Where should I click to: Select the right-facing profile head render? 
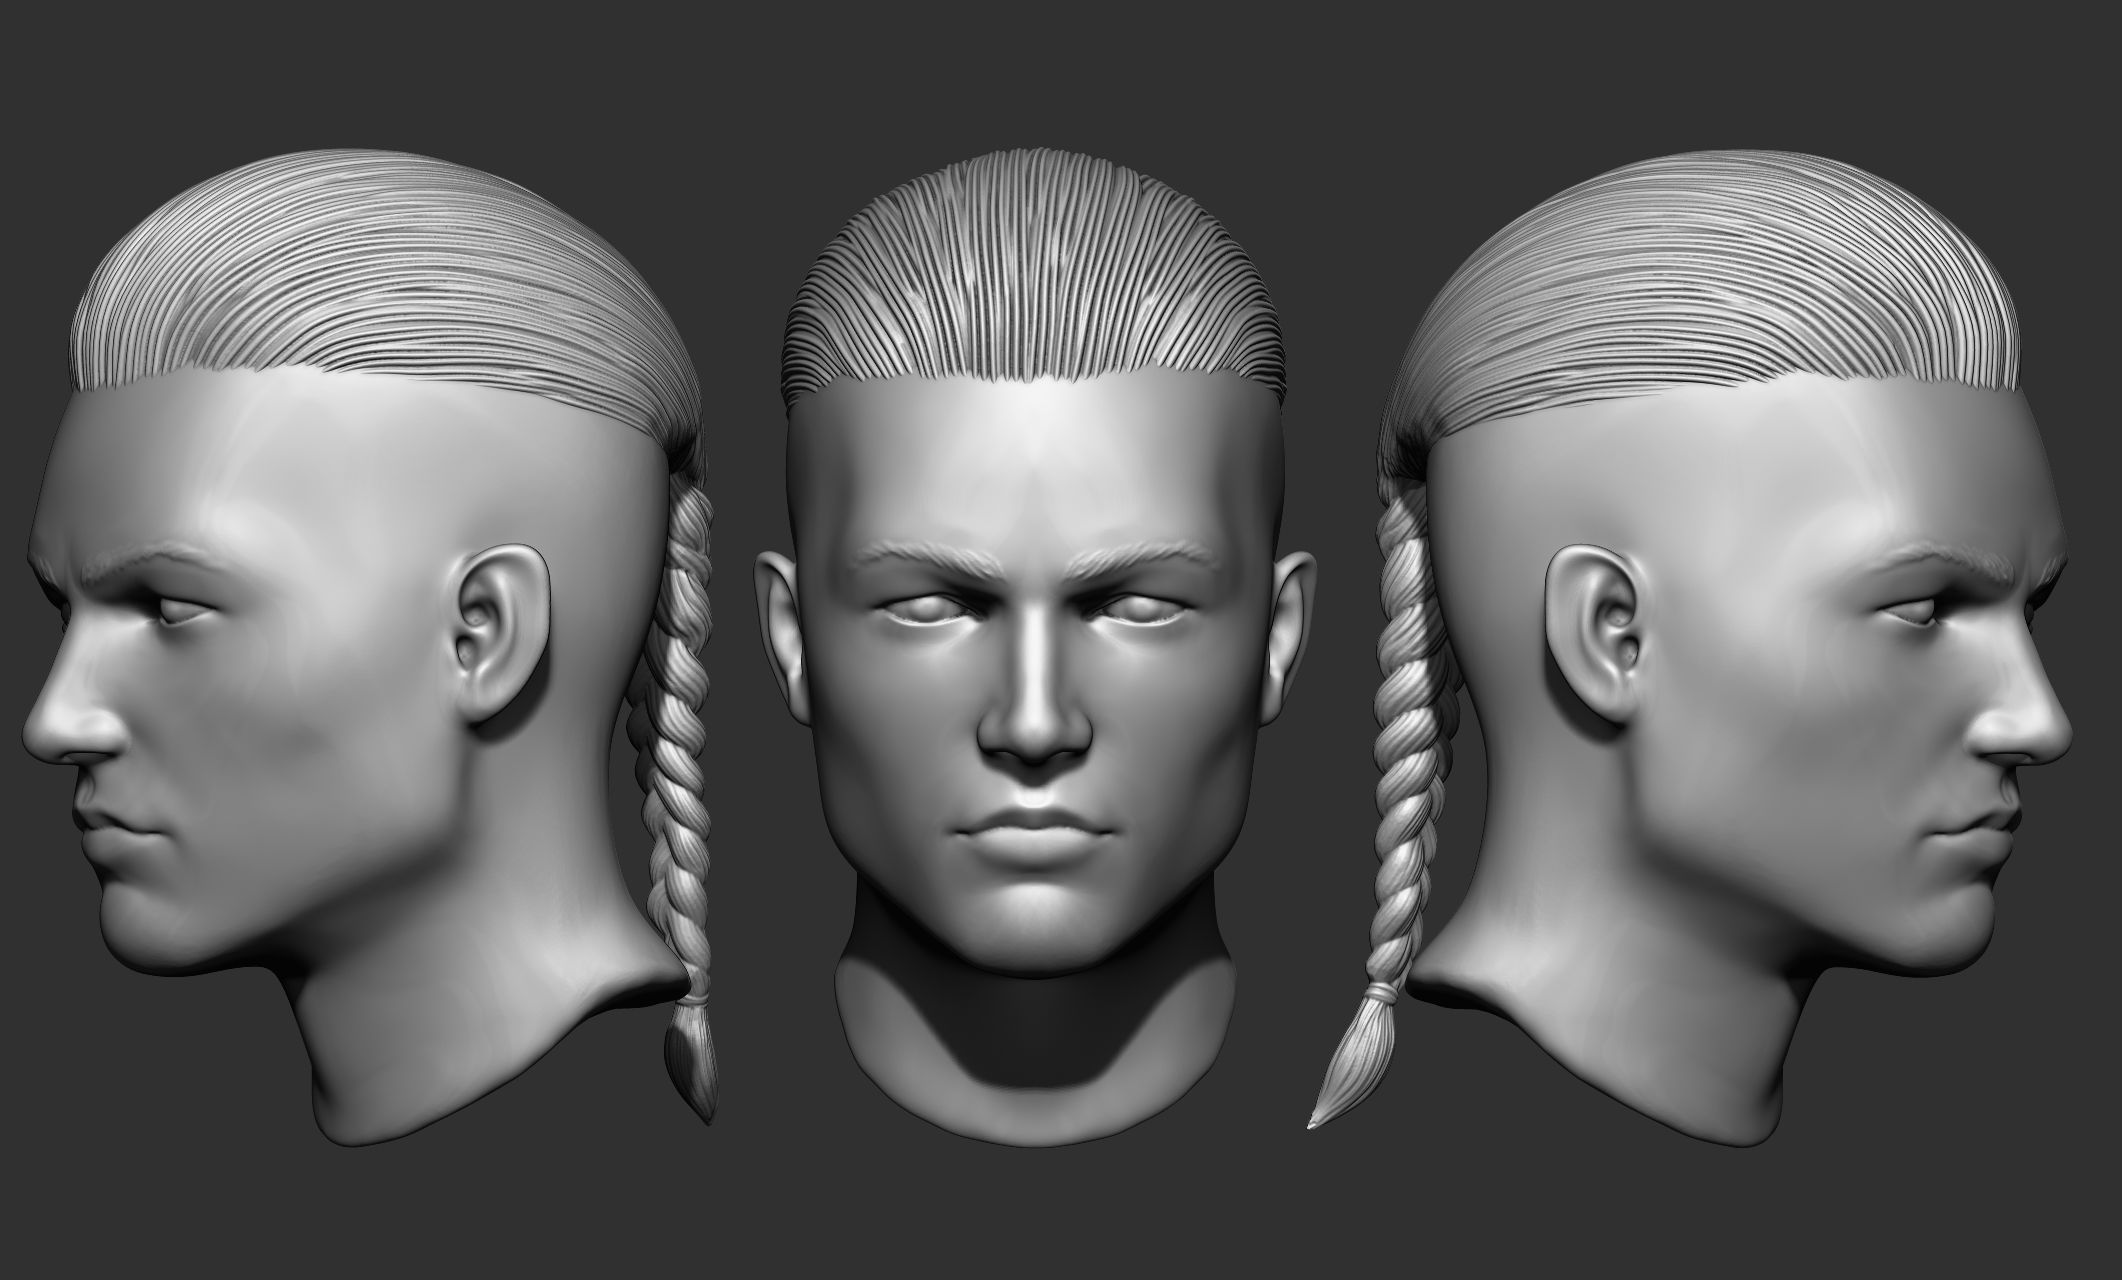[1690, 648]
